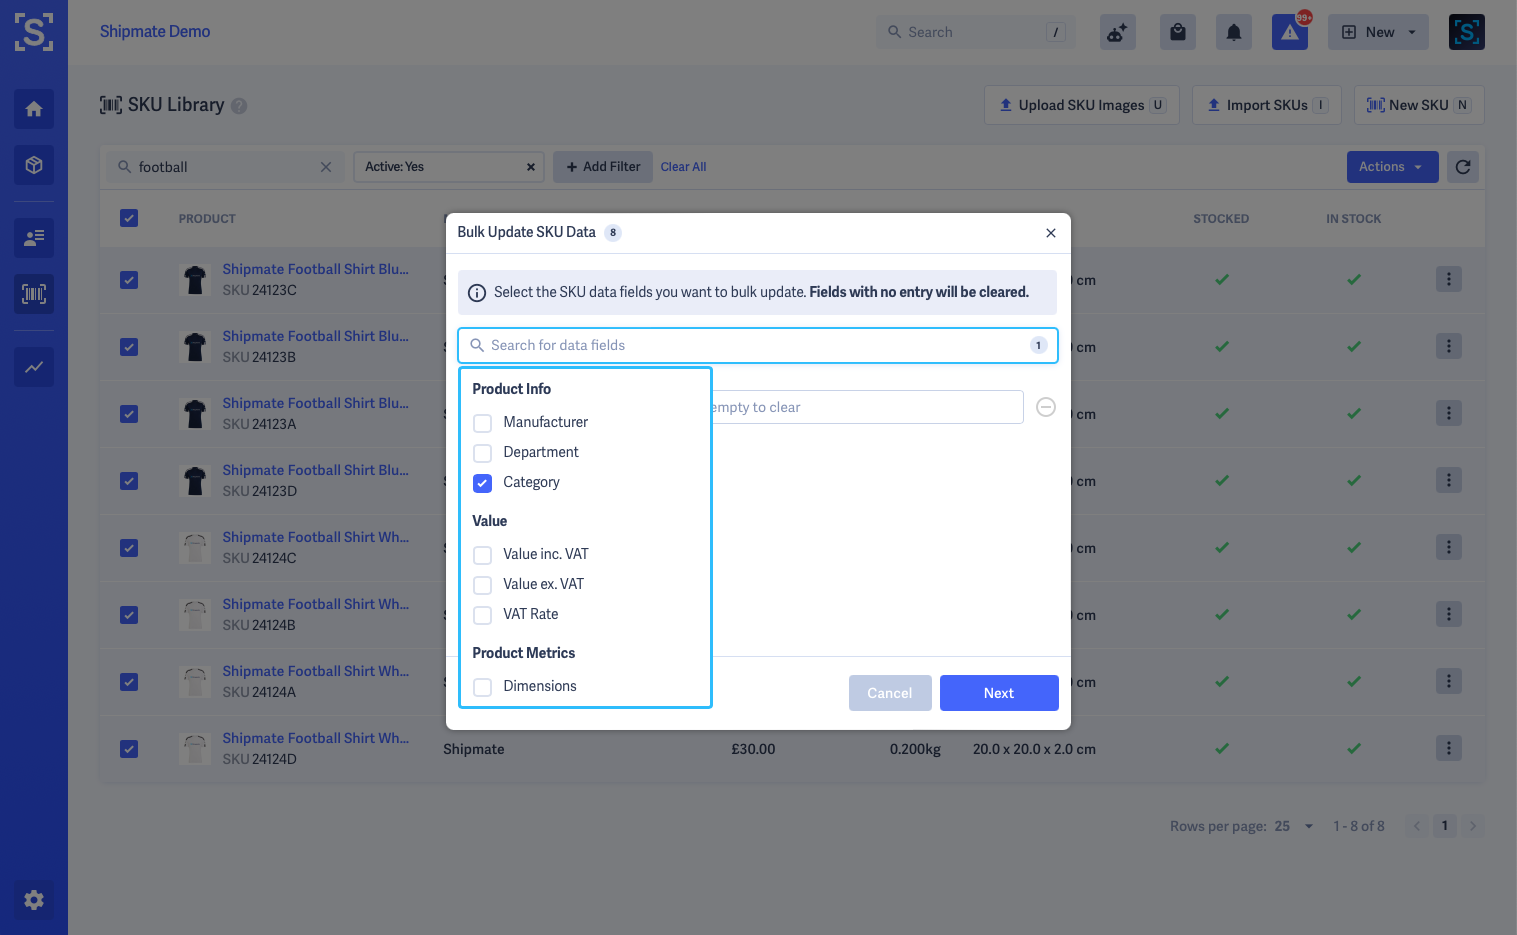The height and width of the screenshot is (935, 1517).
Task: Open row menu for SKU 24124A
Action: [x=1449, y=681]
